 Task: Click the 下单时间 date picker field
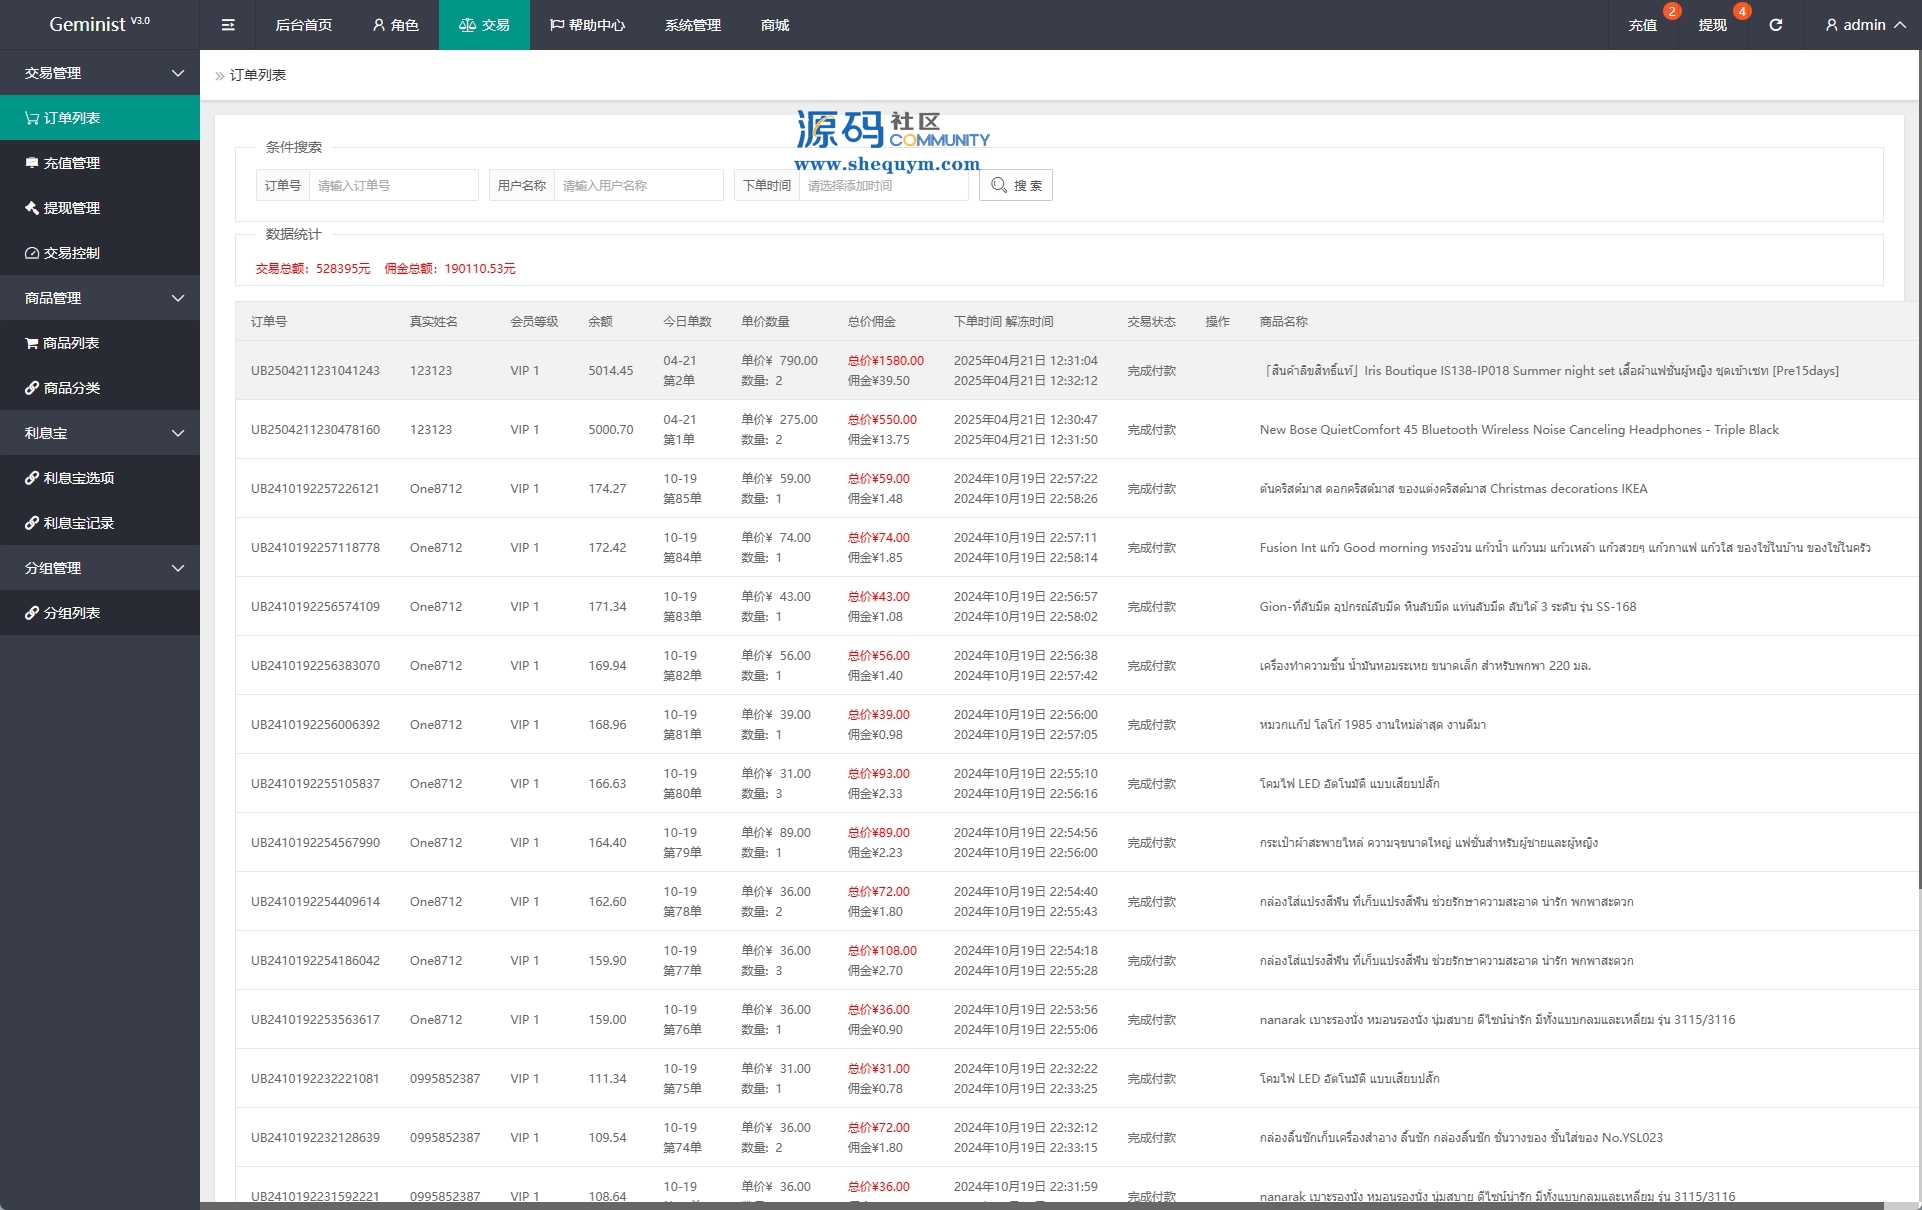[x=881, y=185]
